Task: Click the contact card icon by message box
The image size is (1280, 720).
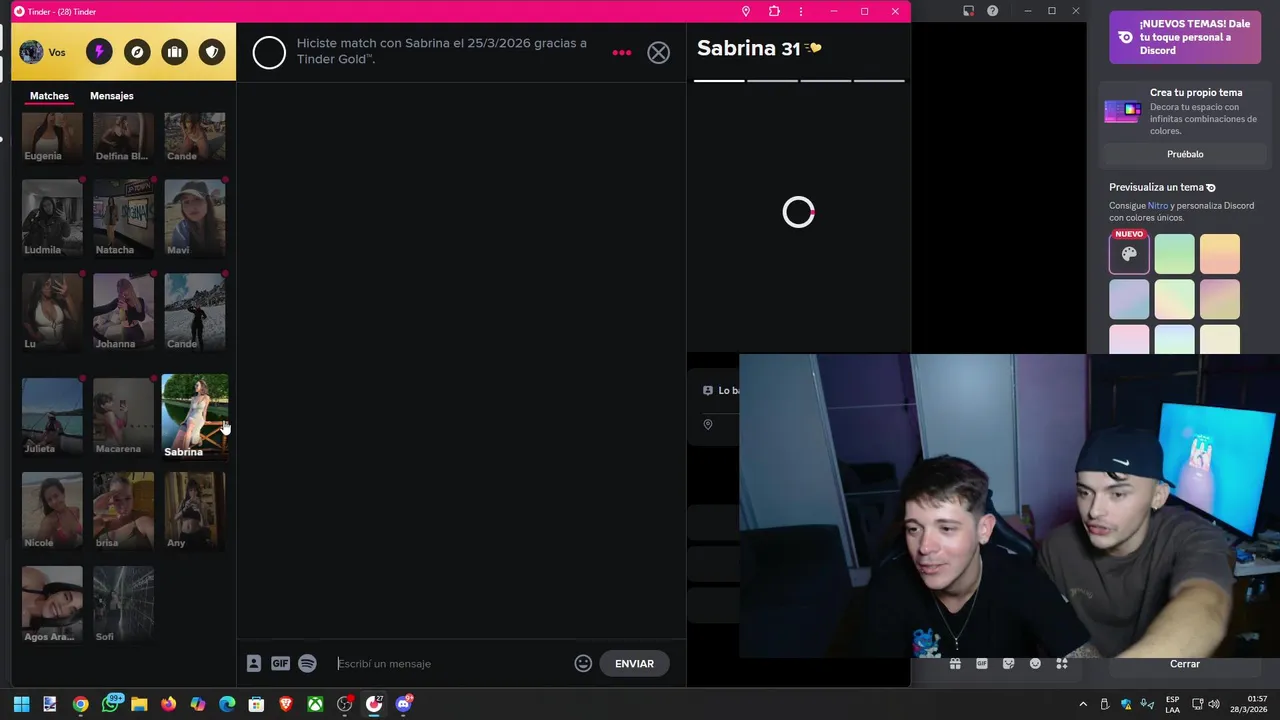Action: click(254, 663)
